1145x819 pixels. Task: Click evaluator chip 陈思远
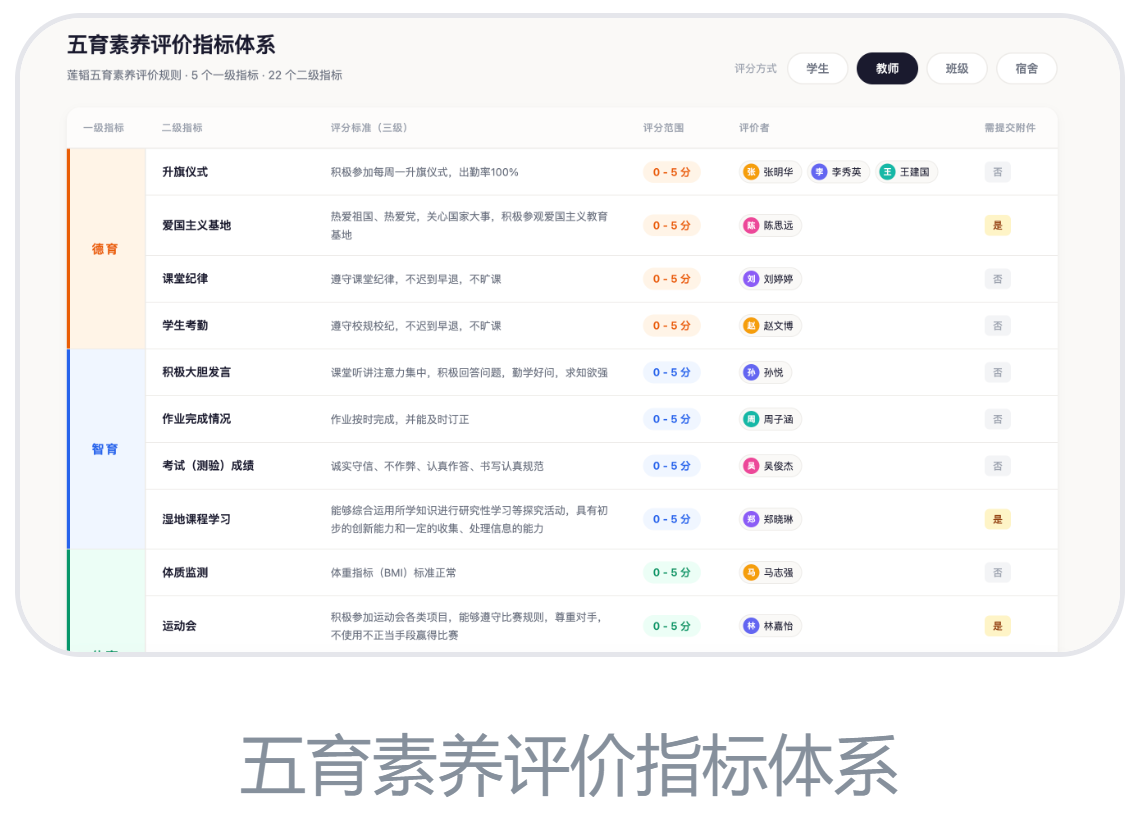click(x=770, y=226)
